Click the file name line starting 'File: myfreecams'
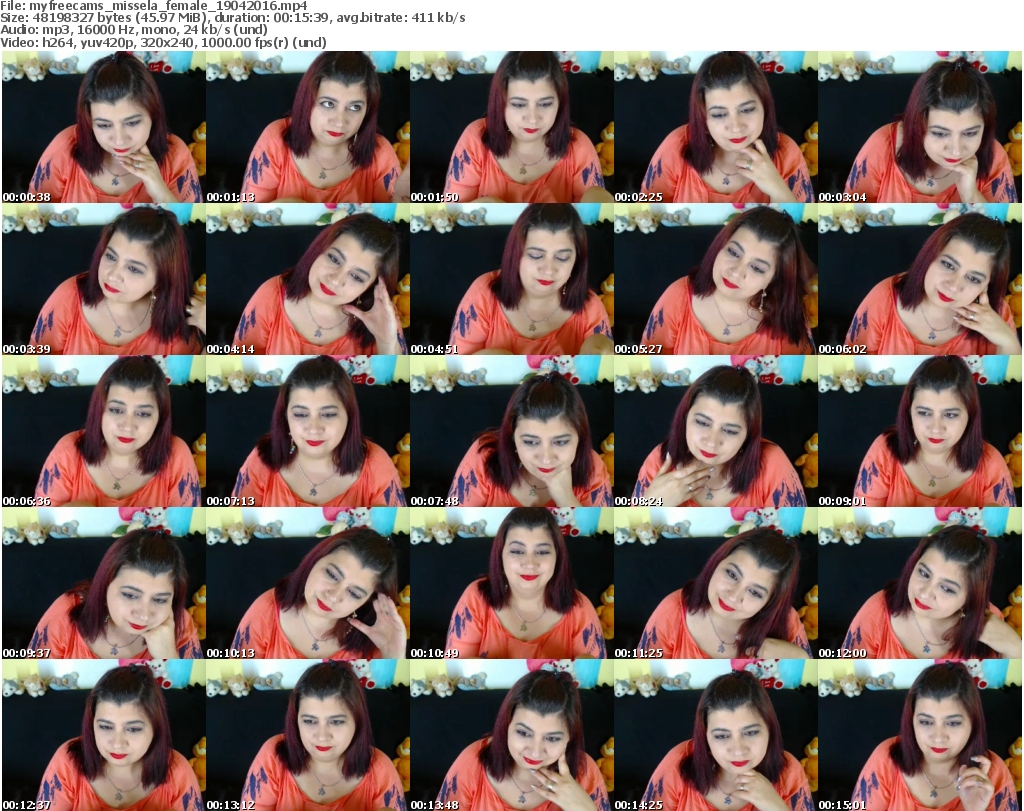The width and height of the screenshot is (1024, 811). click(x=153, y=6)
